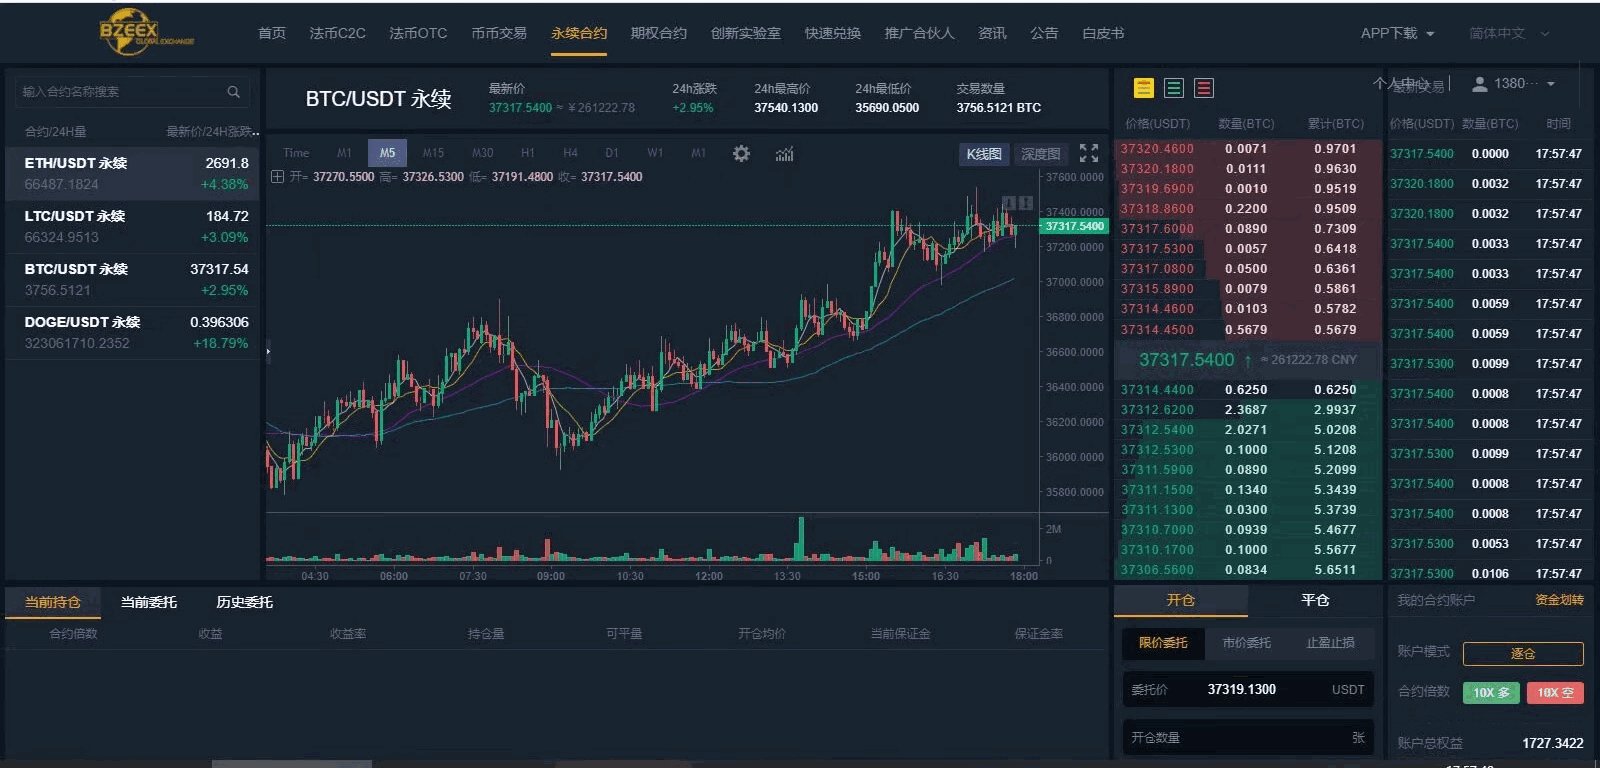1600x768 pixels.
Task: Open the APP下载 dropdown
Action: [1397, 33]
